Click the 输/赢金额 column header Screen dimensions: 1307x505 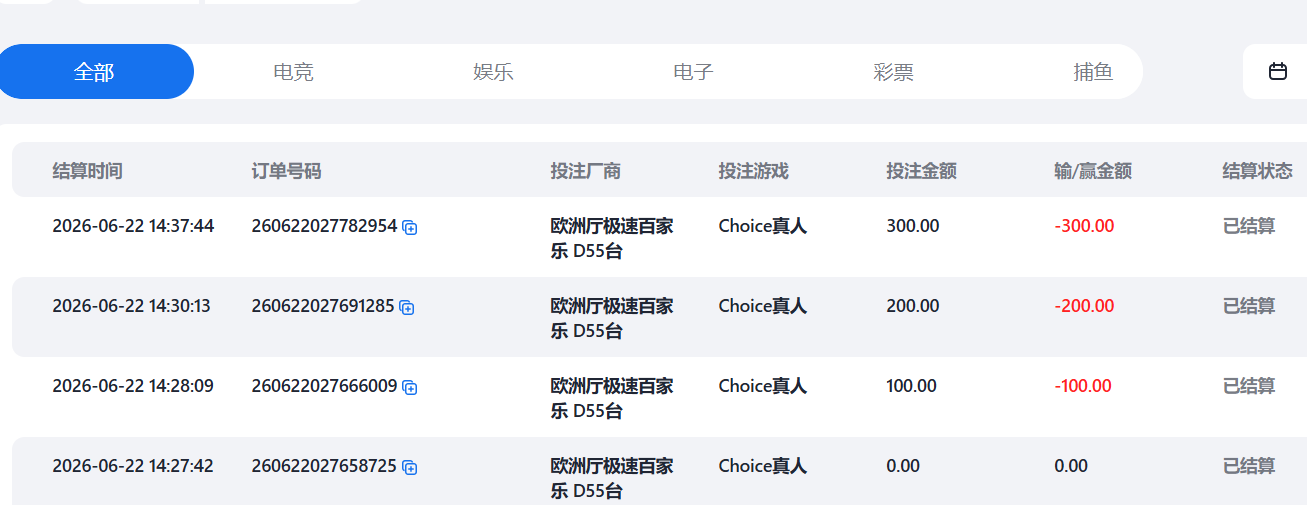point(1093,171)
